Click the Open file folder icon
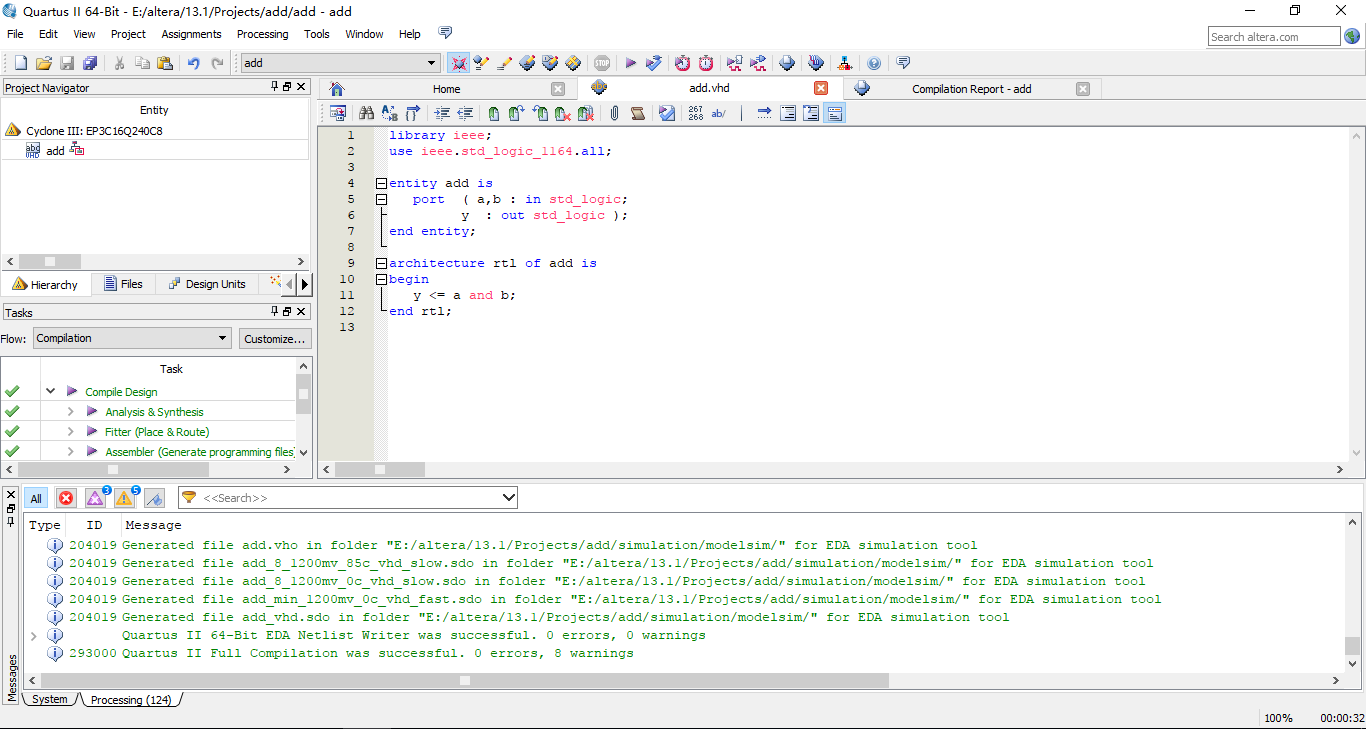 [44, 63]
